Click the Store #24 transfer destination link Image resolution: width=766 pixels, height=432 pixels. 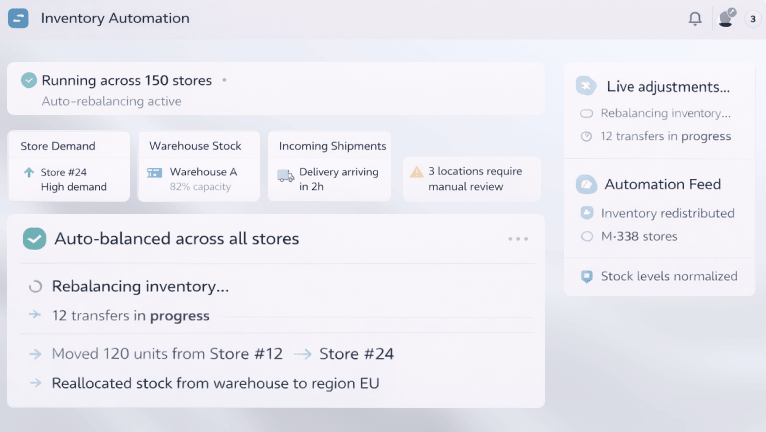[356, 354]
